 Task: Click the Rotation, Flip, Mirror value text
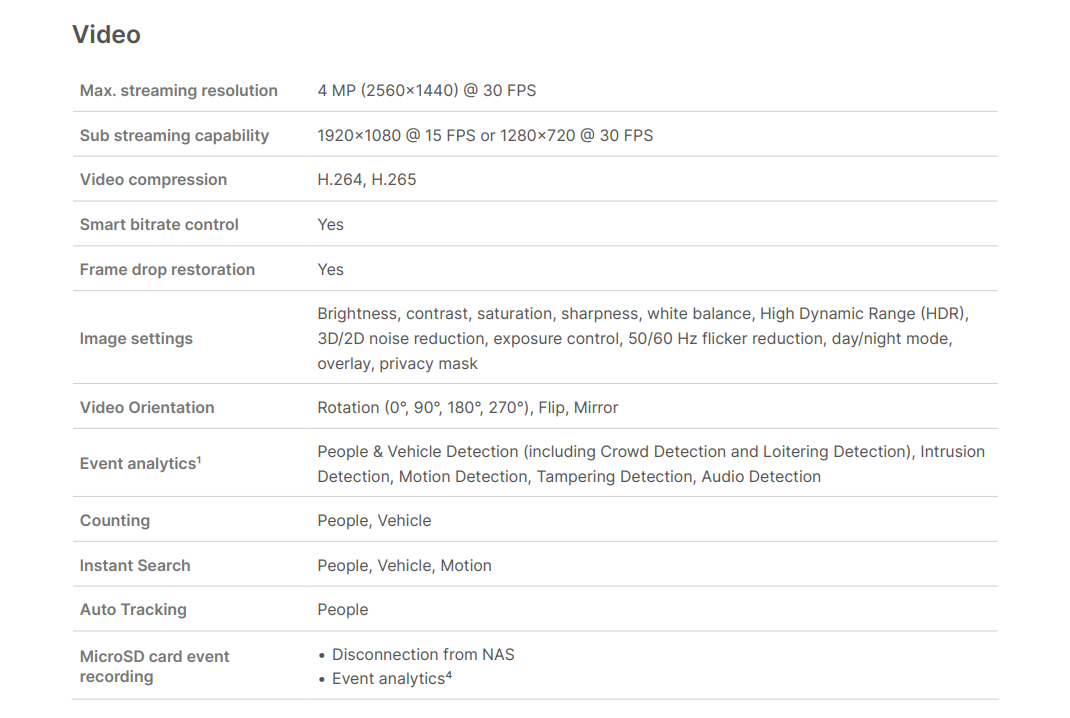(468, 408)
